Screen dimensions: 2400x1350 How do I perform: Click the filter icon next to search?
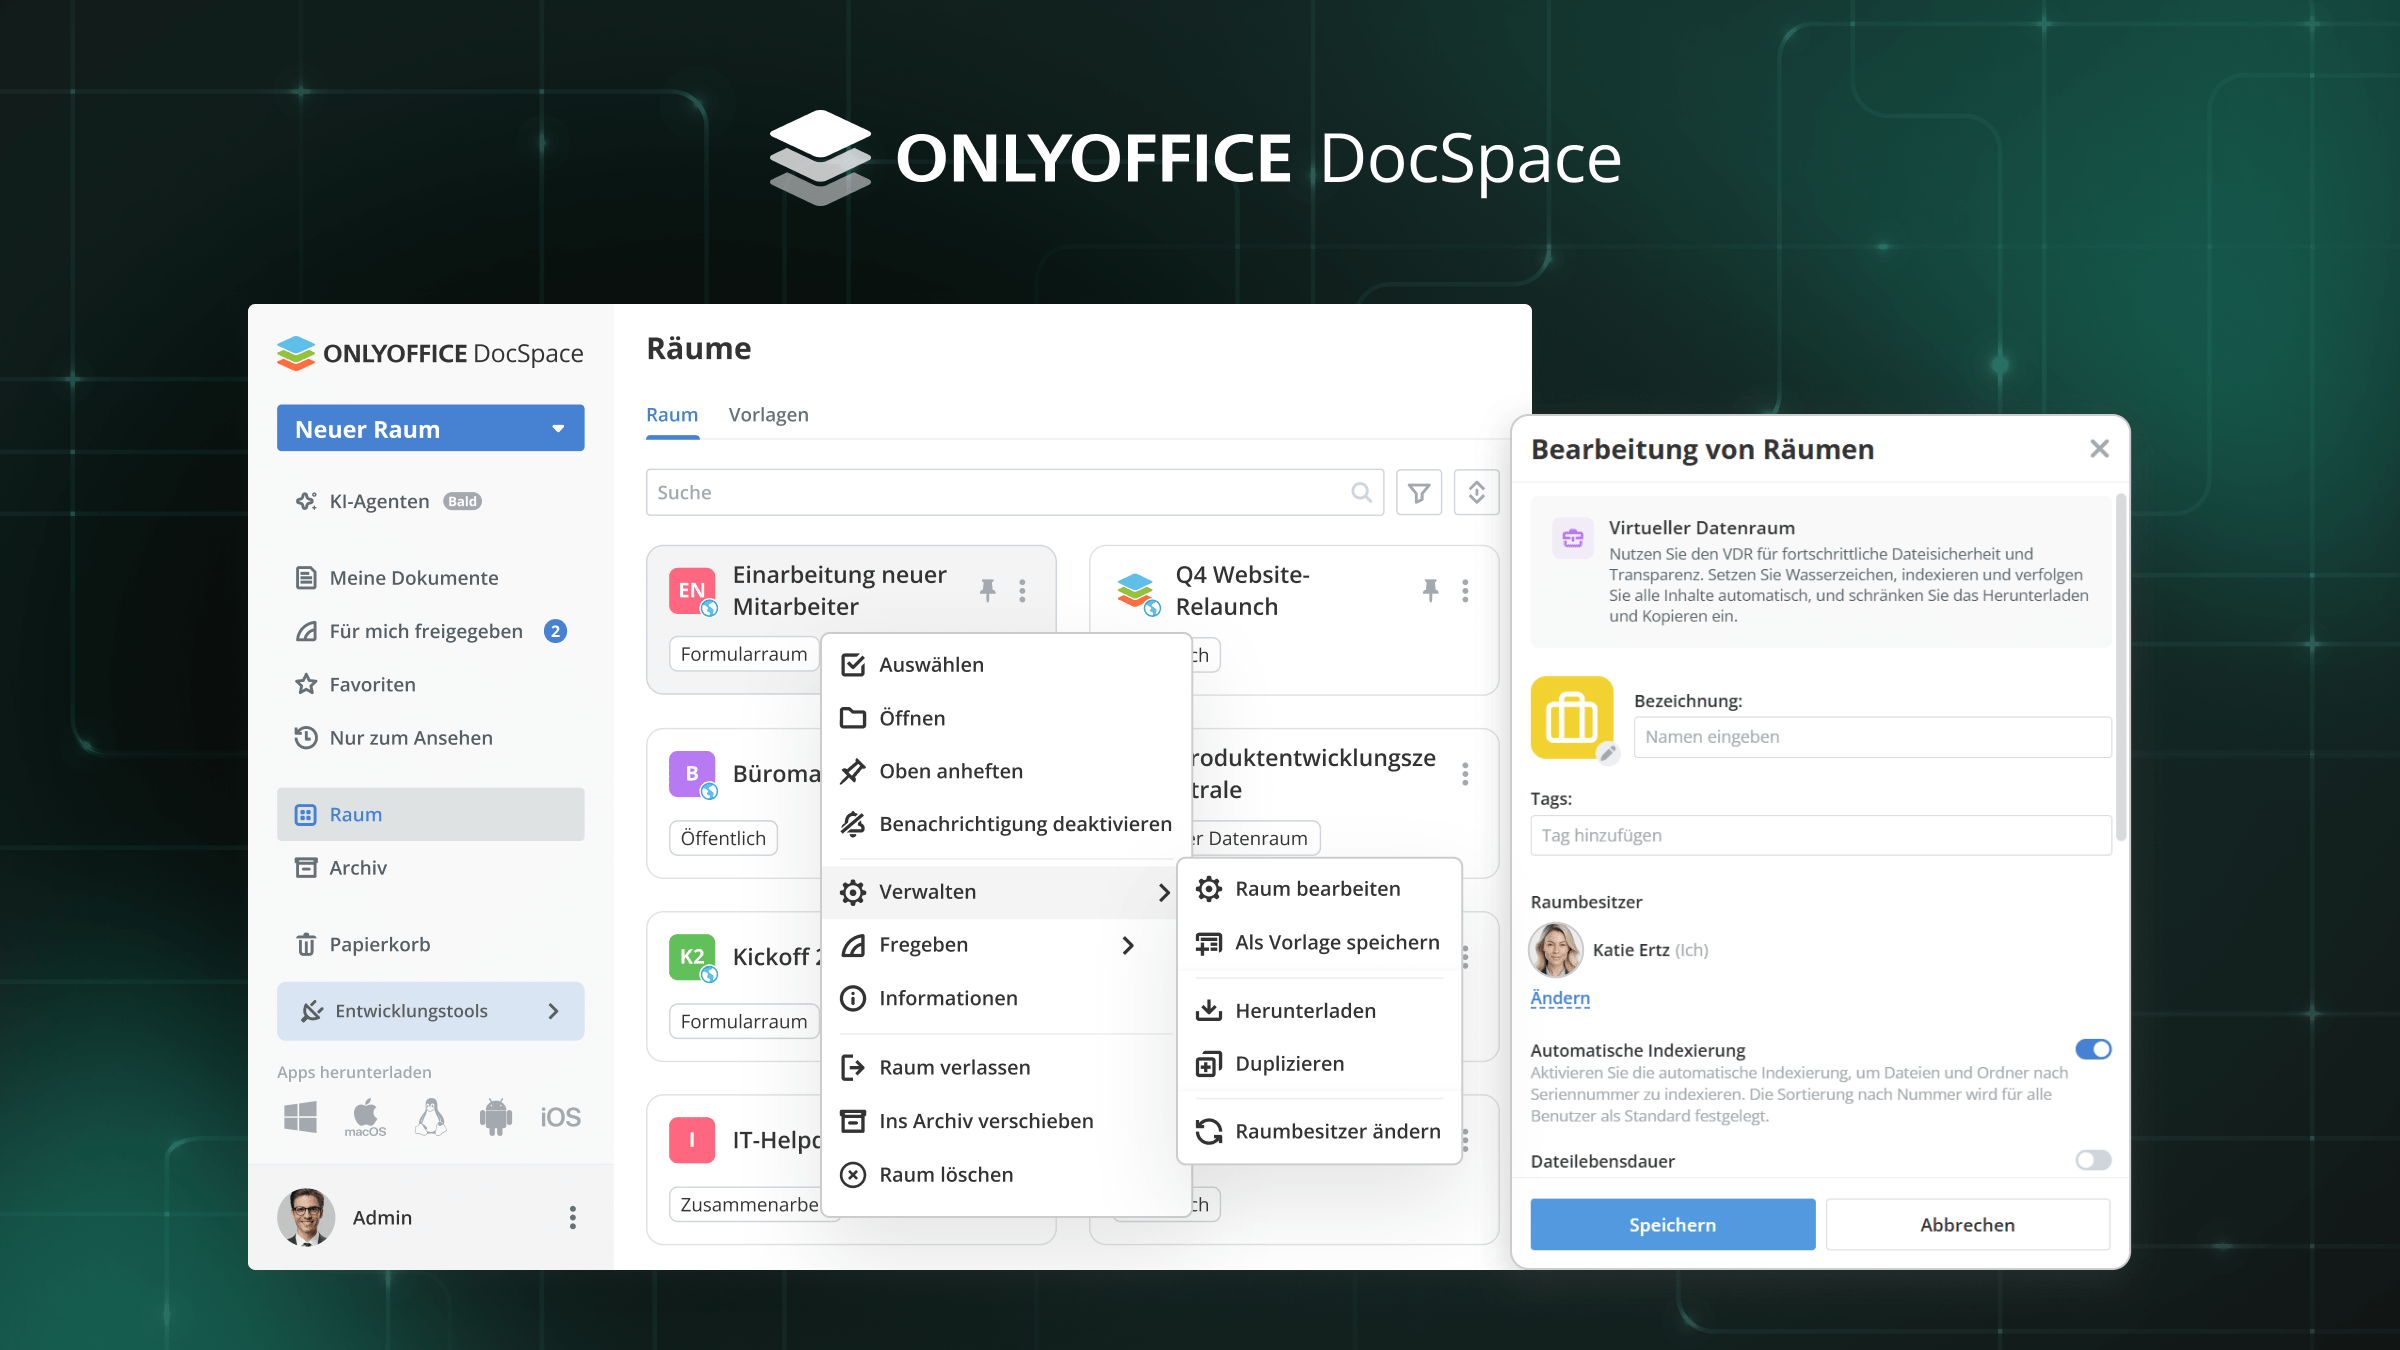point(1418,492)
